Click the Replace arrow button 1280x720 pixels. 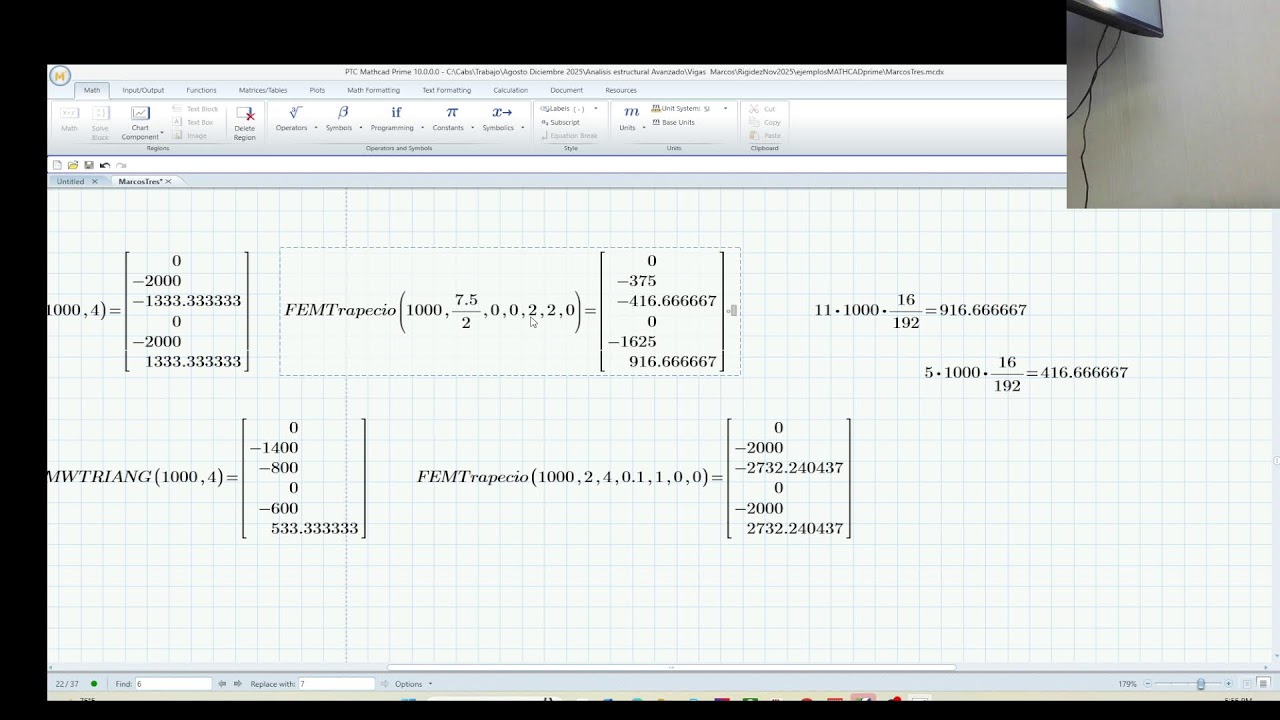click(384, 684)
